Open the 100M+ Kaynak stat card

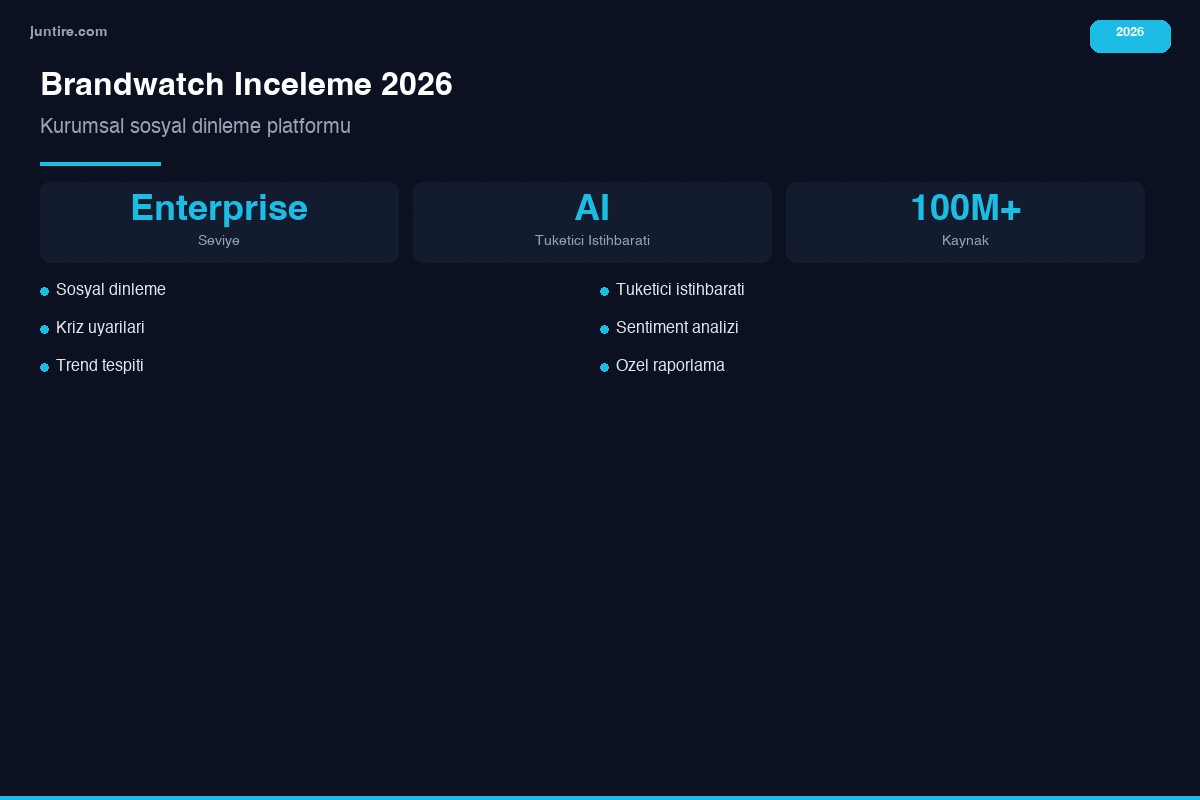pyautogui.click(x=965, y=222)
